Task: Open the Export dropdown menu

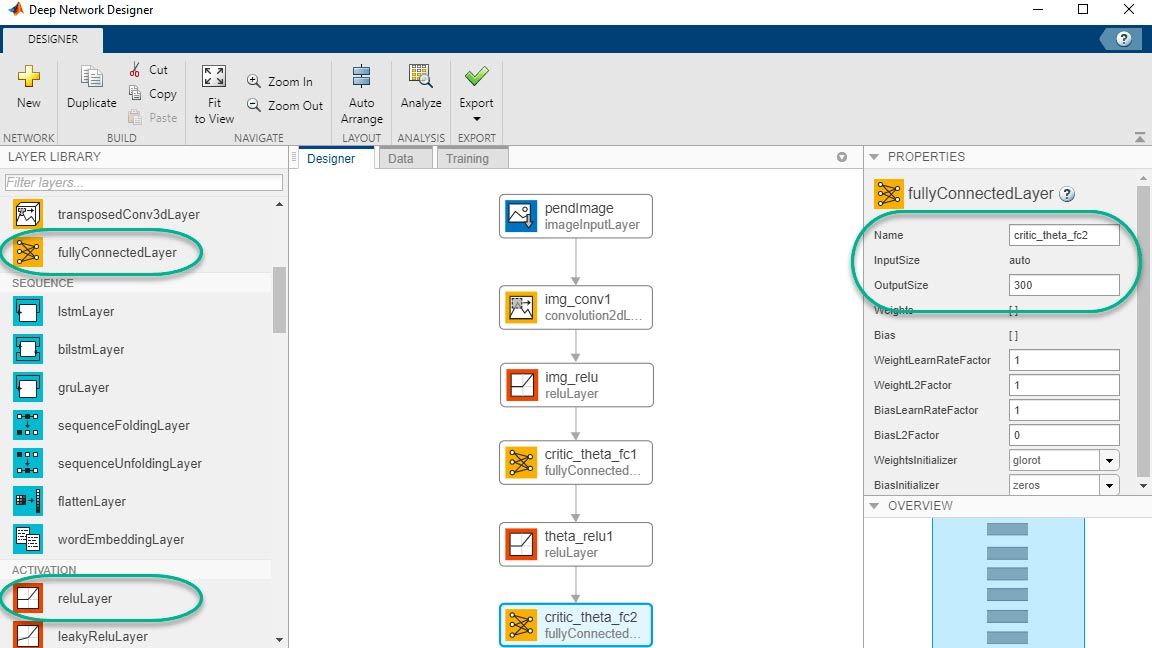Action: (476, 119)
